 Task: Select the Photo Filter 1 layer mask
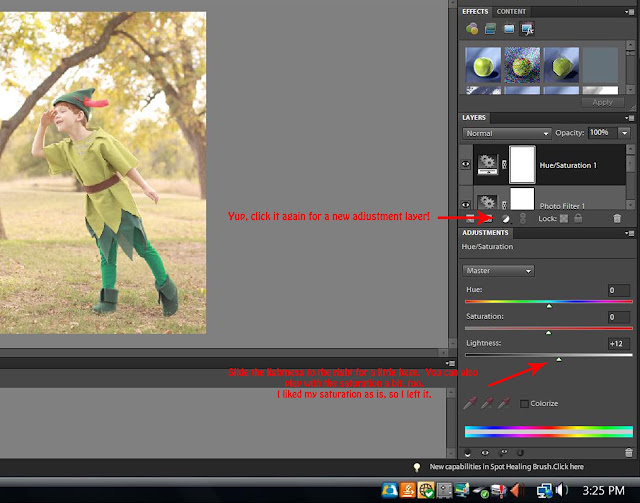[522, 199]
